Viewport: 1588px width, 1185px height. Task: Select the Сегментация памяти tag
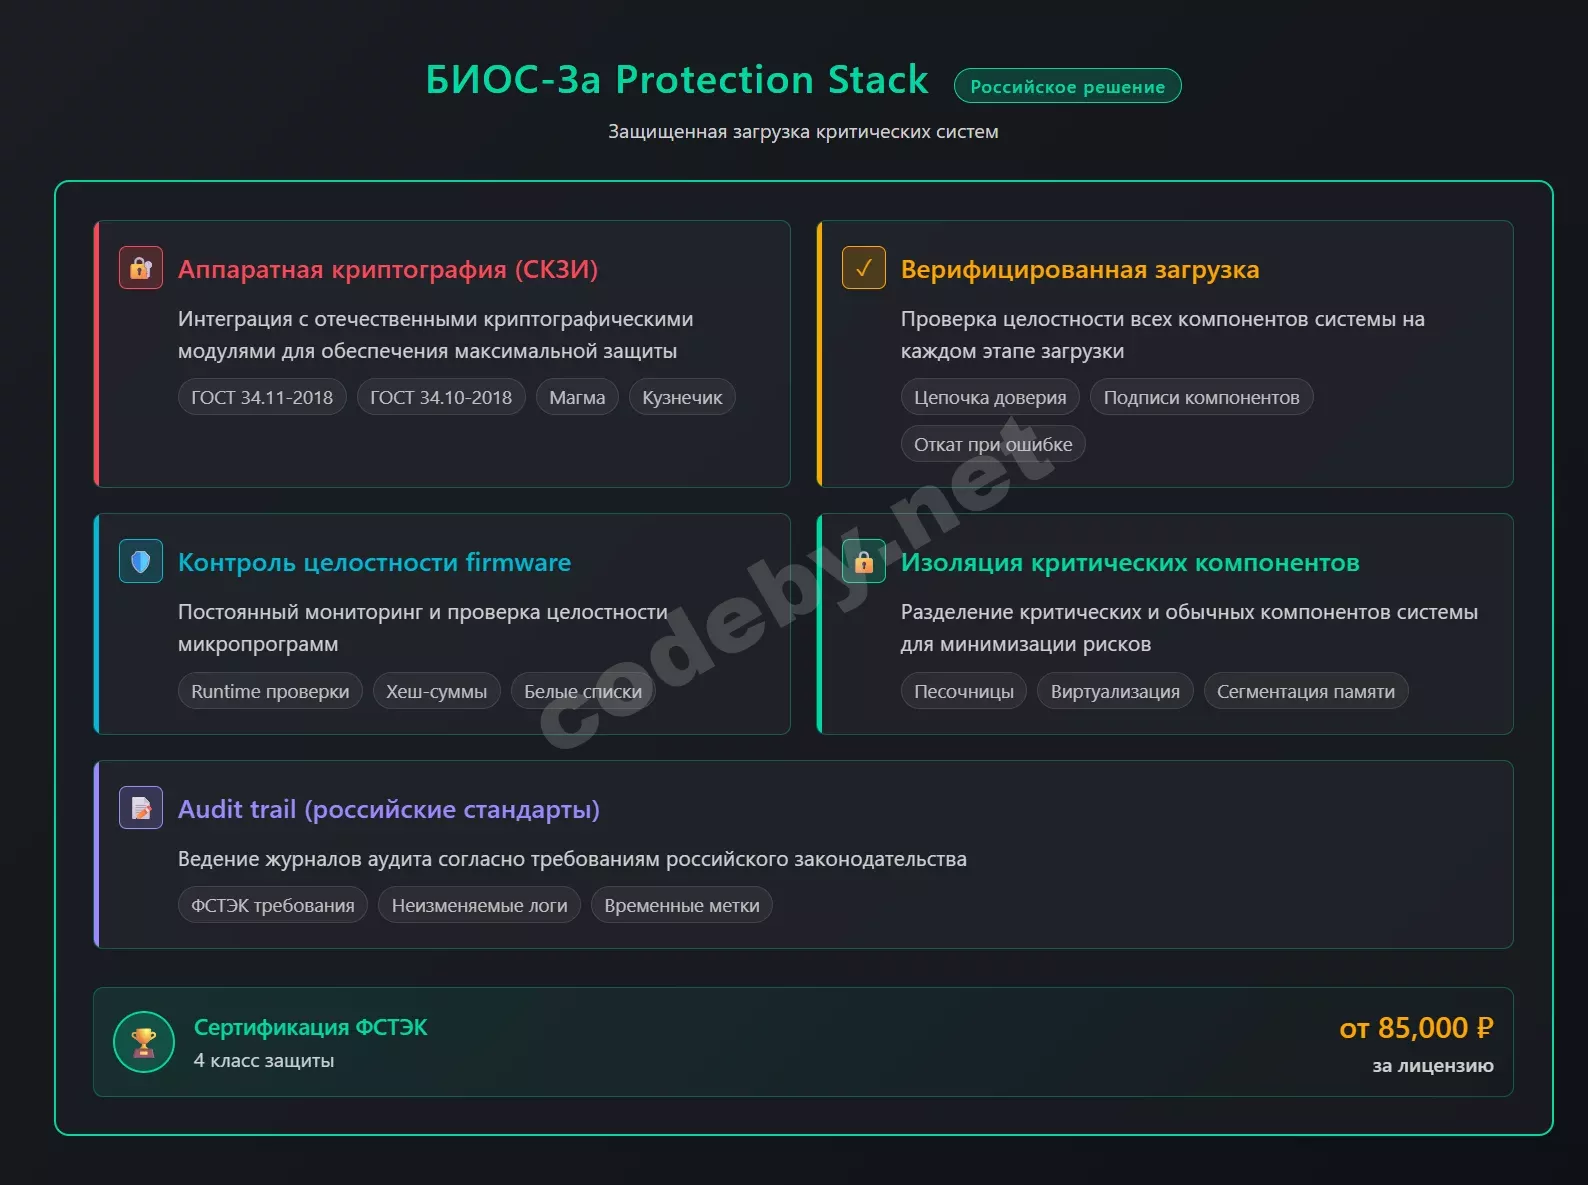coord(1306,690)
